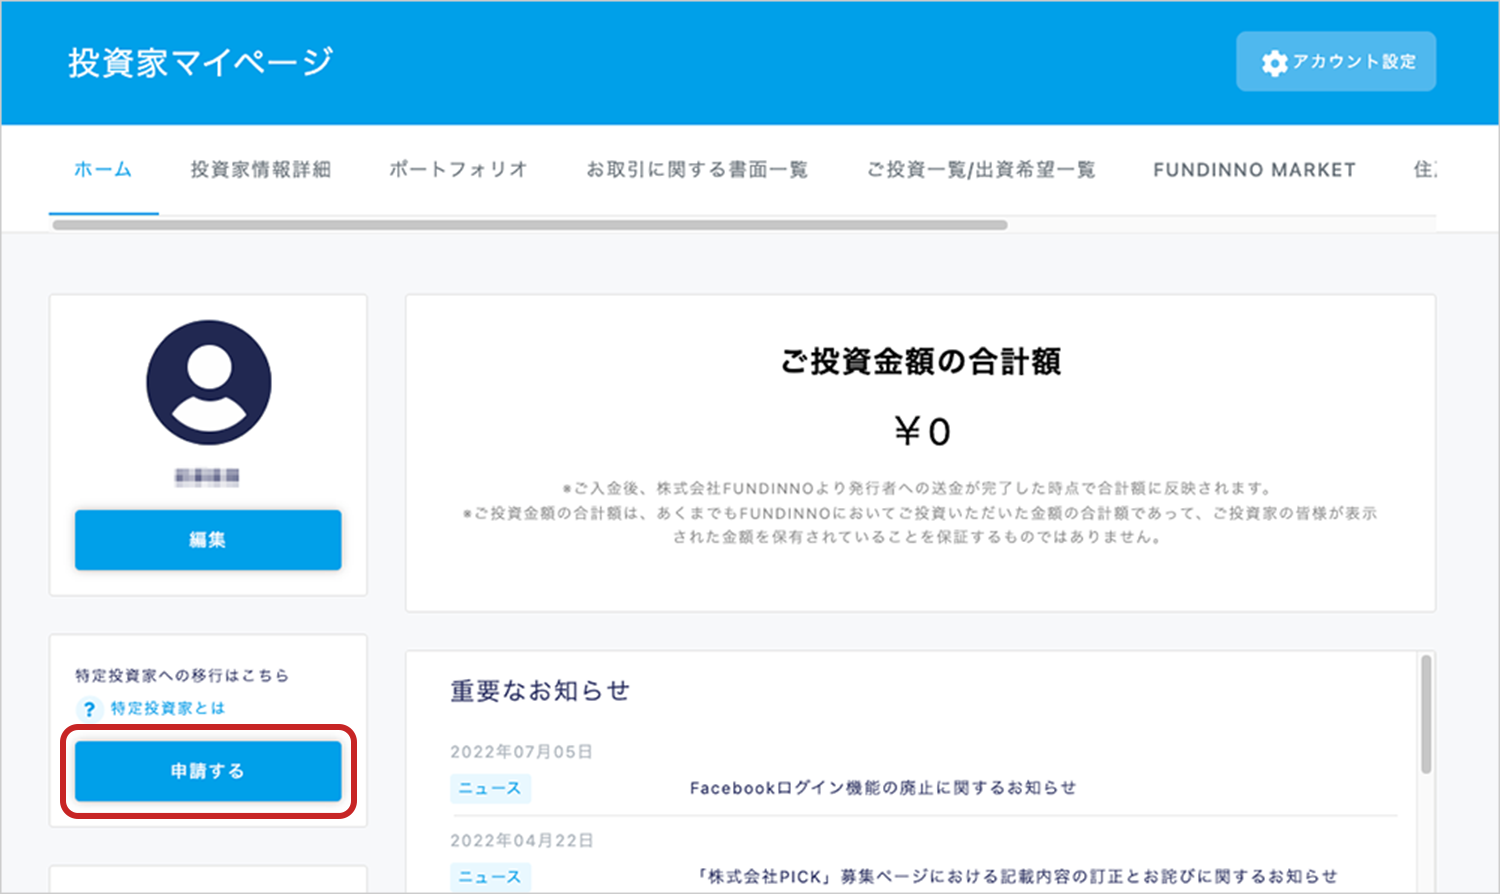Select the ホーム tab
This screenshot has width=1500, height=894.
[103, 170]
